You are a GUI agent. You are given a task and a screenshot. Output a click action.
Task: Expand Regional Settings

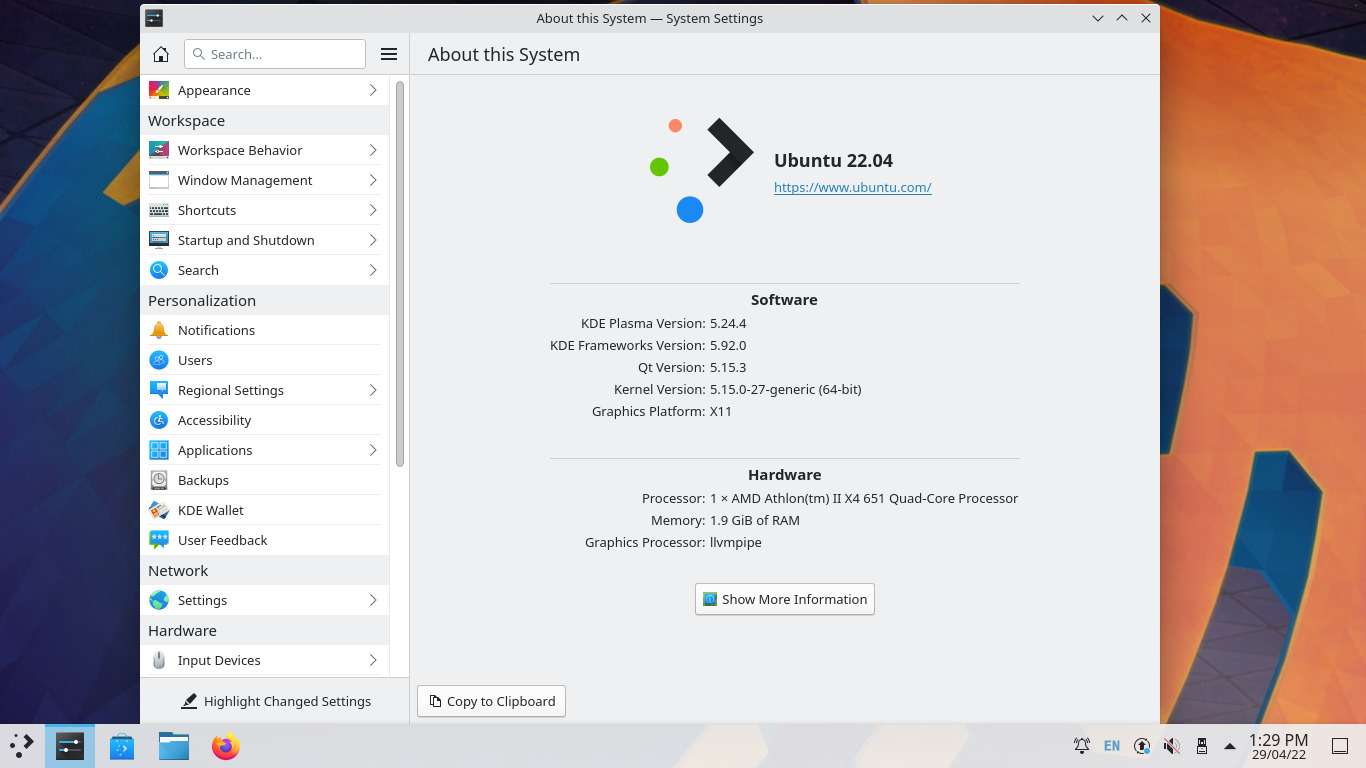click(230, 390)
